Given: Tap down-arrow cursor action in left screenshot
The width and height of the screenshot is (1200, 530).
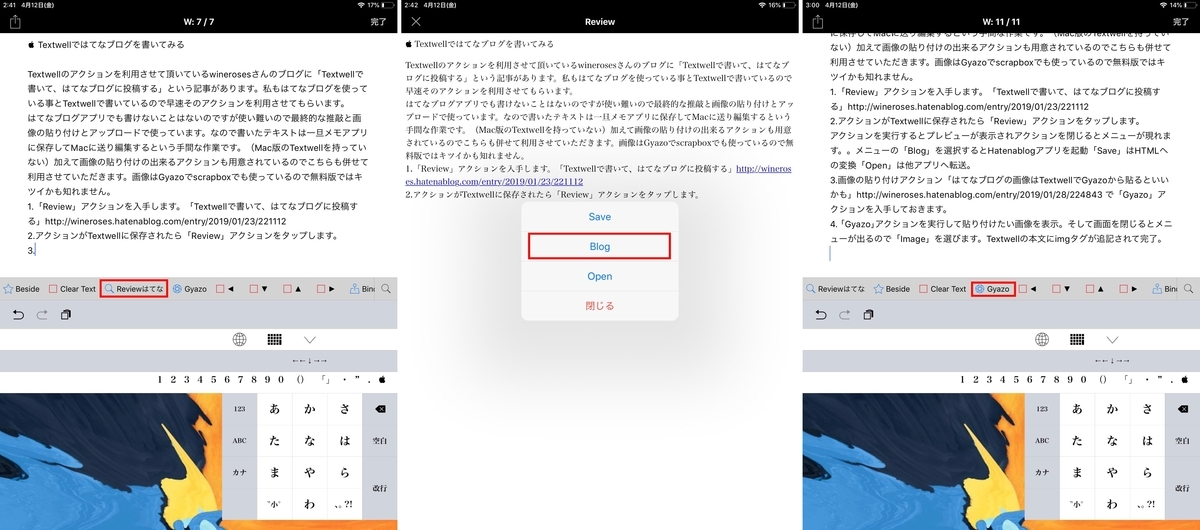Looking at the screenshot, I should [259, 288].
